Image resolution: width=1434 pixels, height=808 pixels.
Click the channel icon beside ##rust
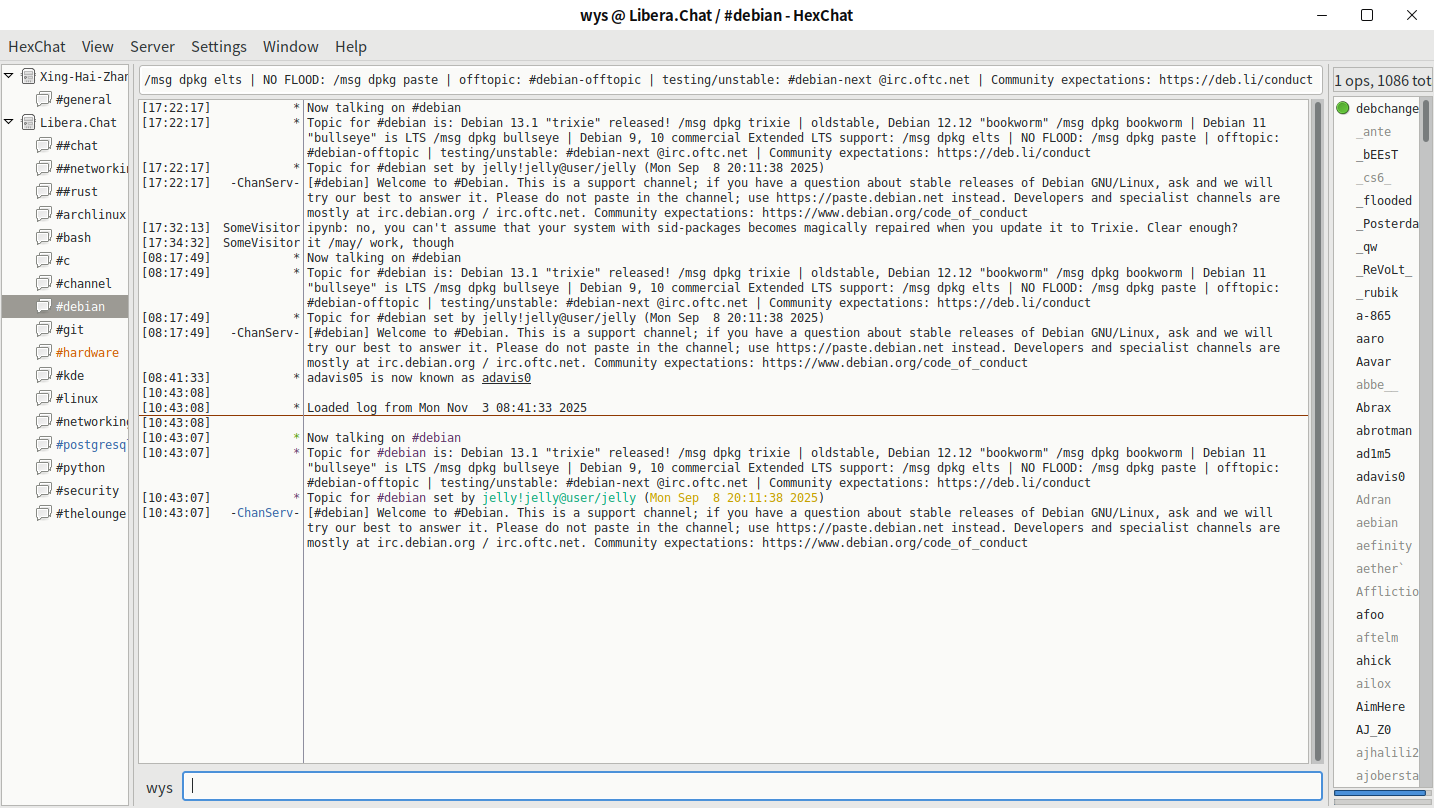click(x=43, y=191)
